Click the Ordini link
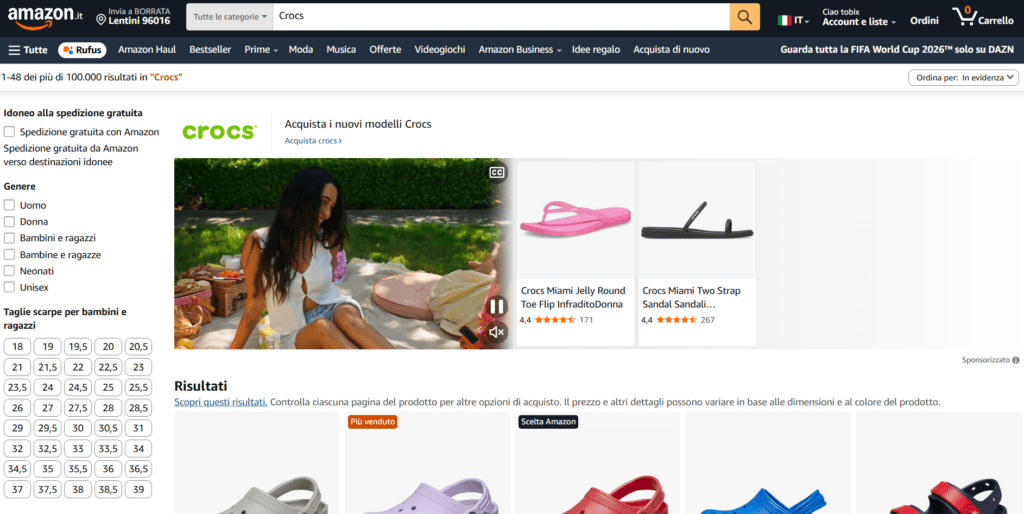Viewport: 1024px width, 514px height. point(924,20)
